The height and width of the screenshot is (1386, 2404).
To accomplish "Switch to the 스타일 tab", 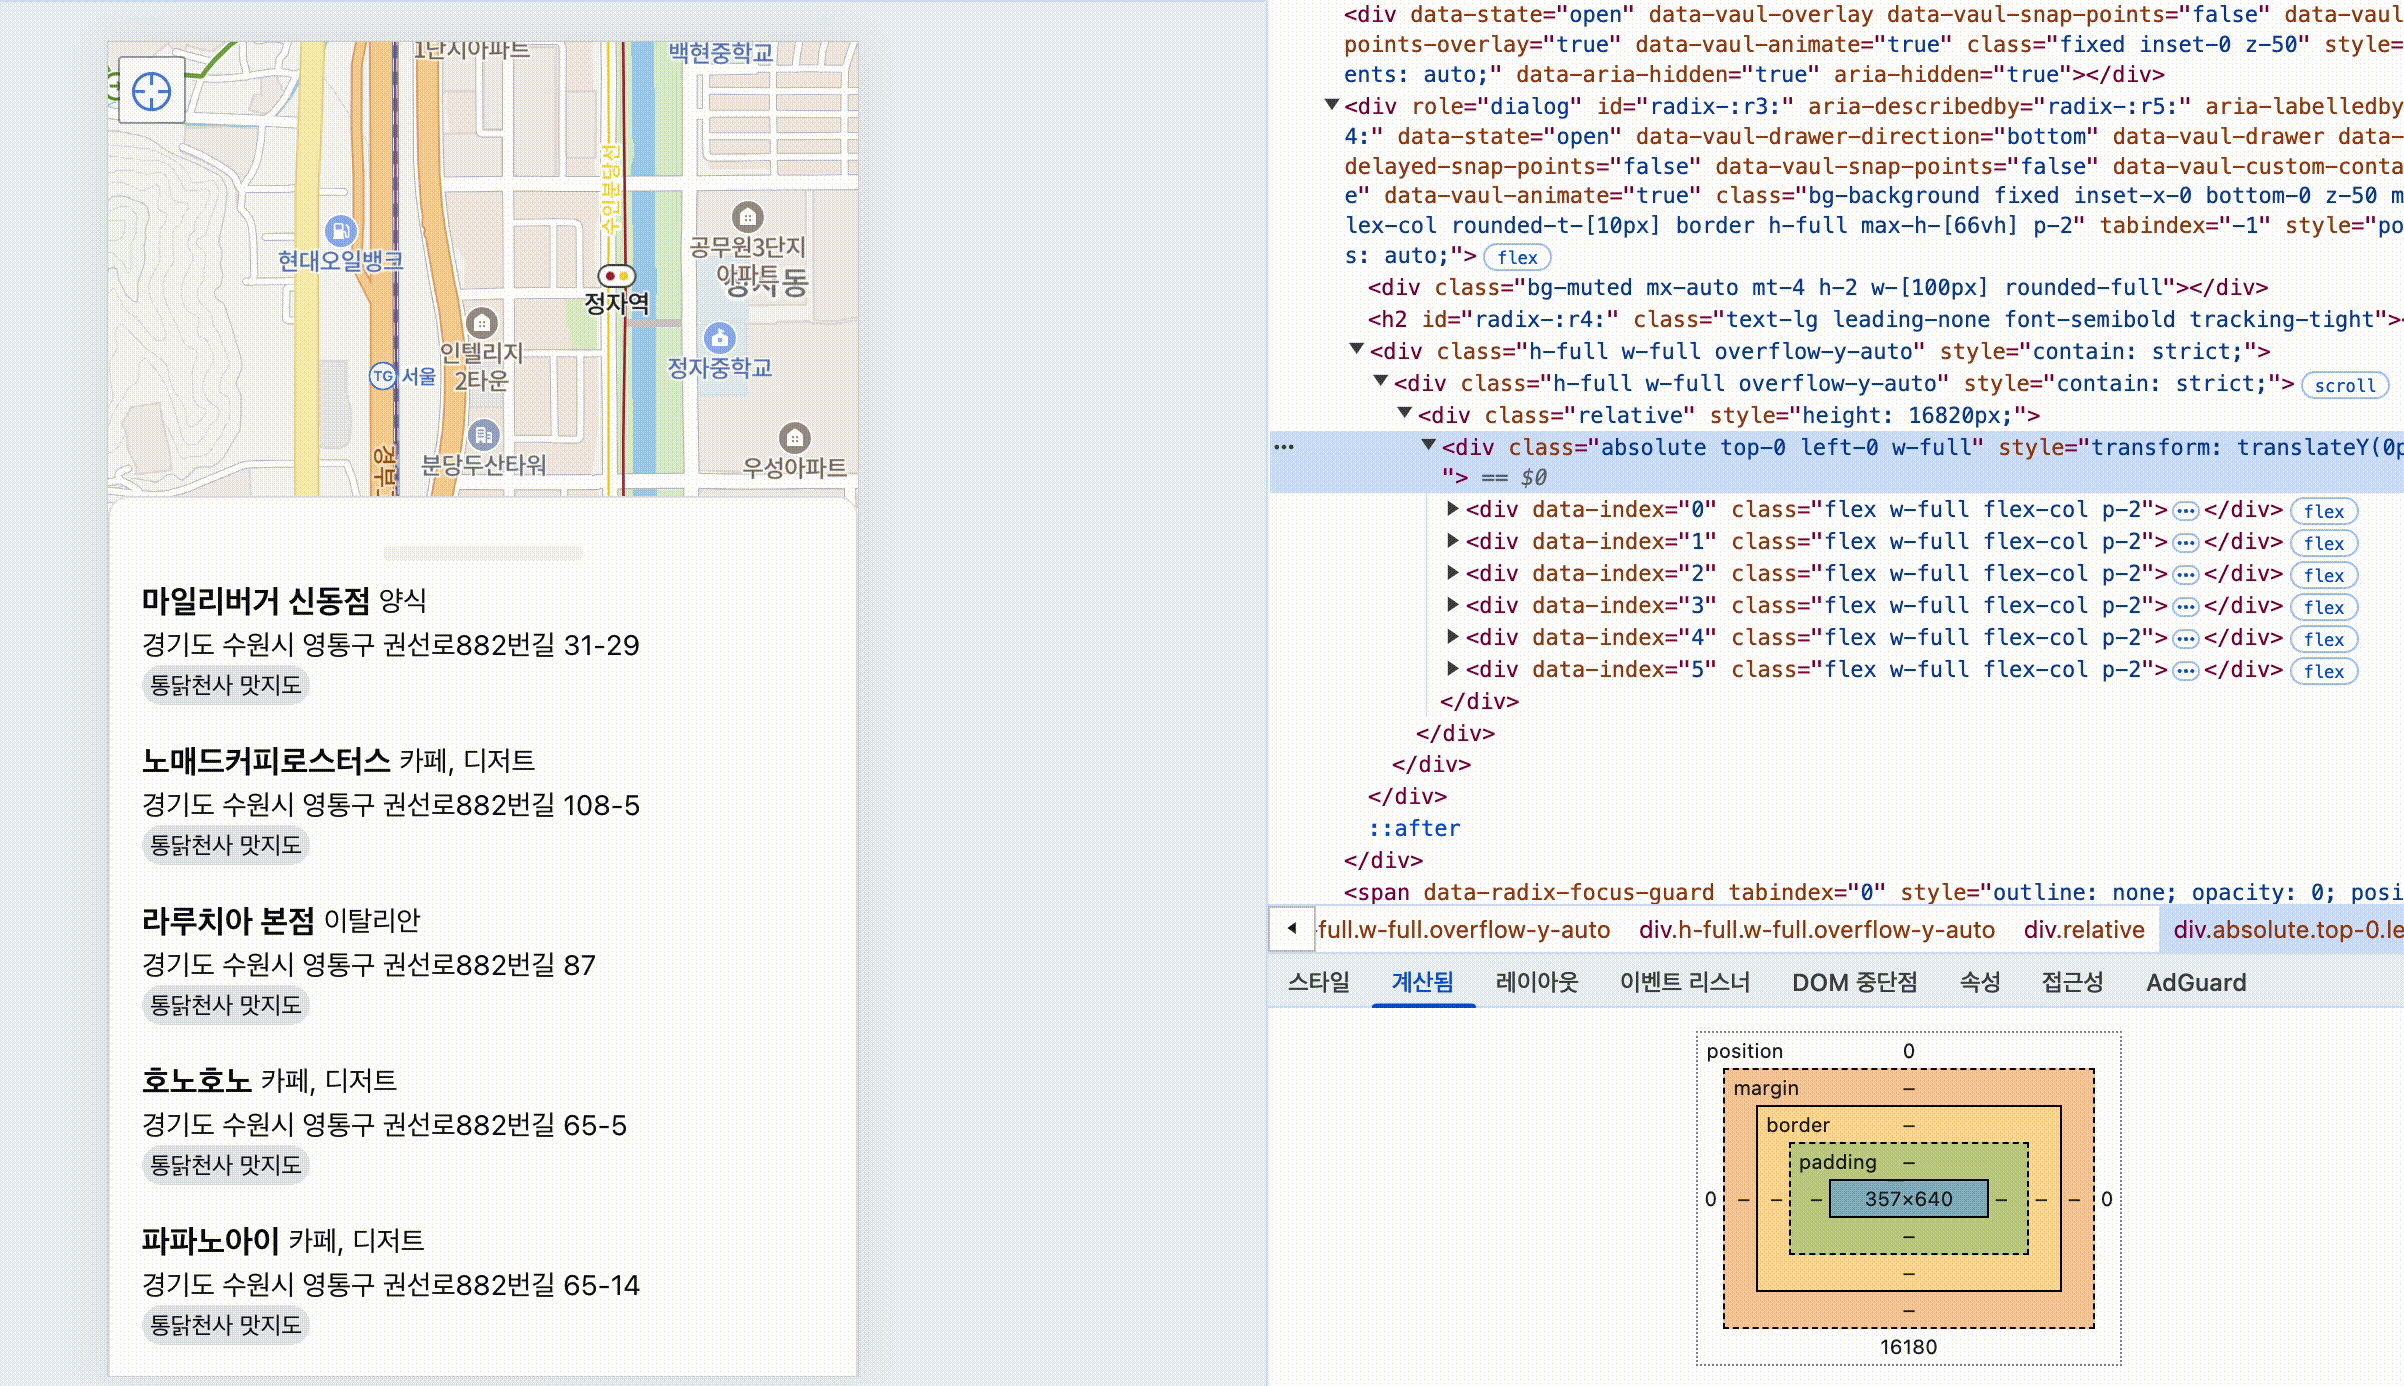I will 1318,982.
